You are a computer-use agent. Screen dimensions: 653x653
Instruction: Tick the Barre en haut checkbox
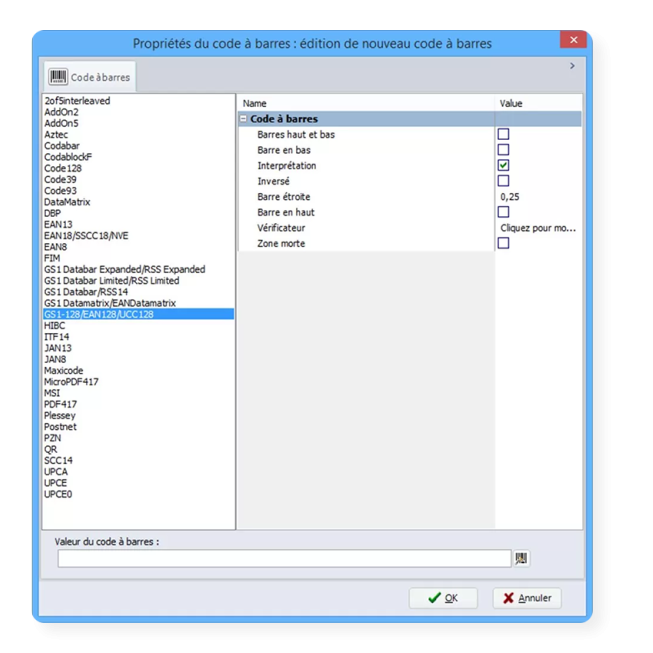click(x=504, y=212)
